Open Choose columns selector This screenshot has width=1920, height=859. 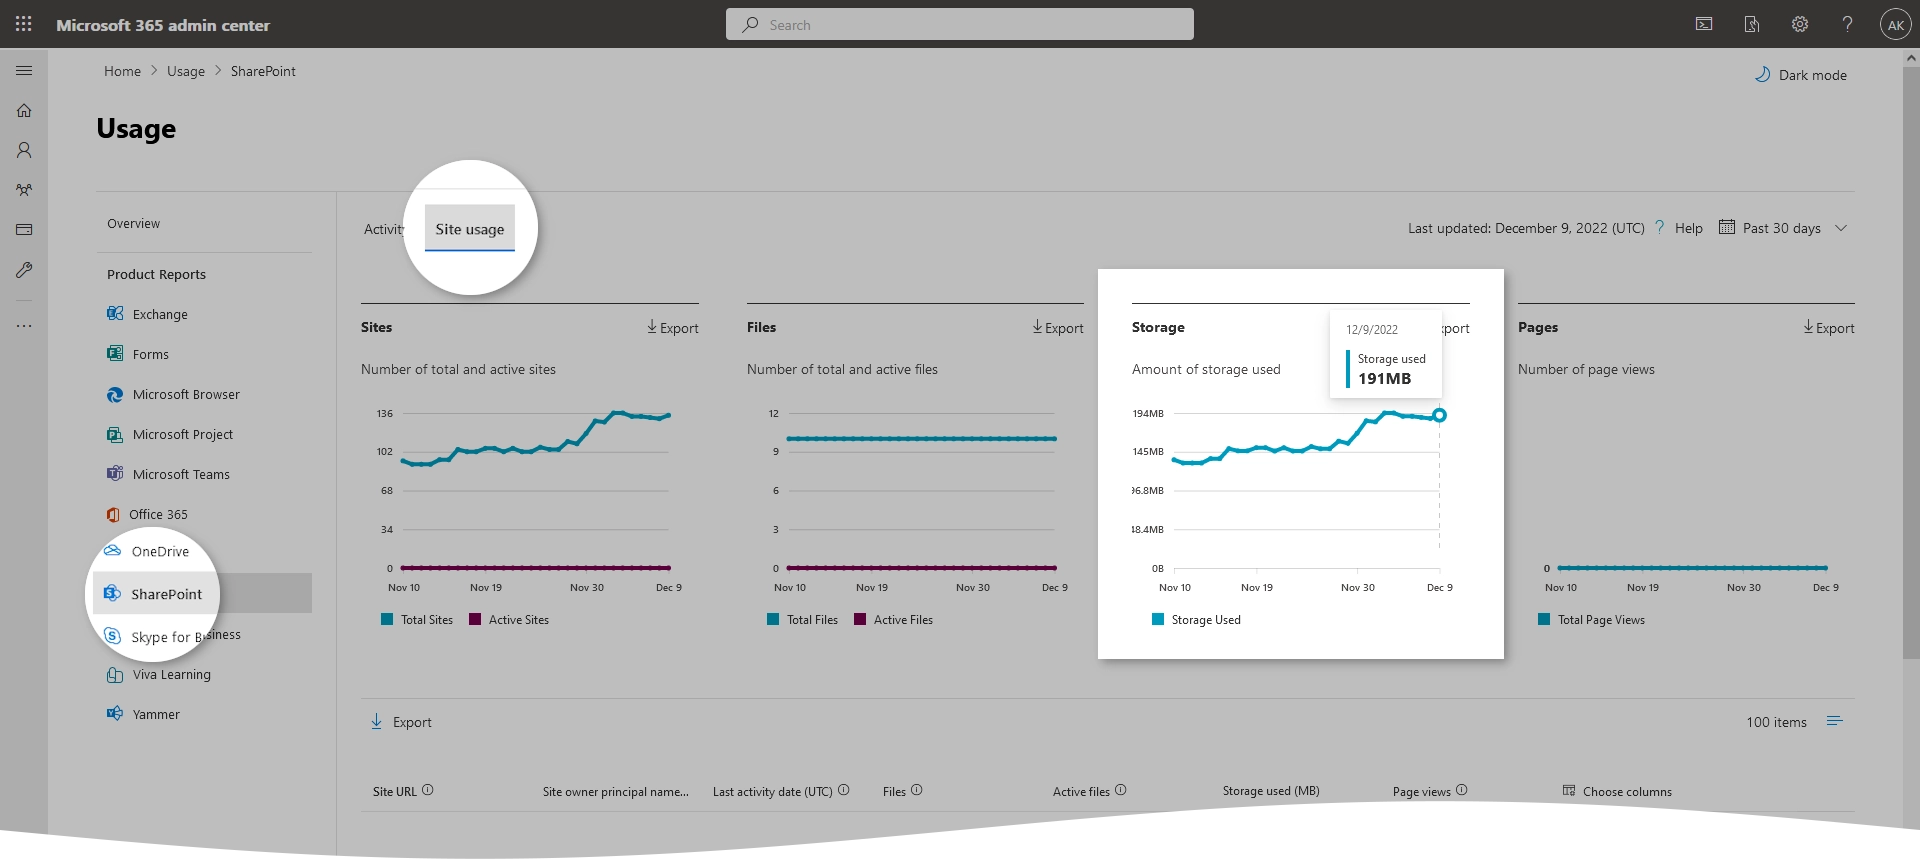1617,791
